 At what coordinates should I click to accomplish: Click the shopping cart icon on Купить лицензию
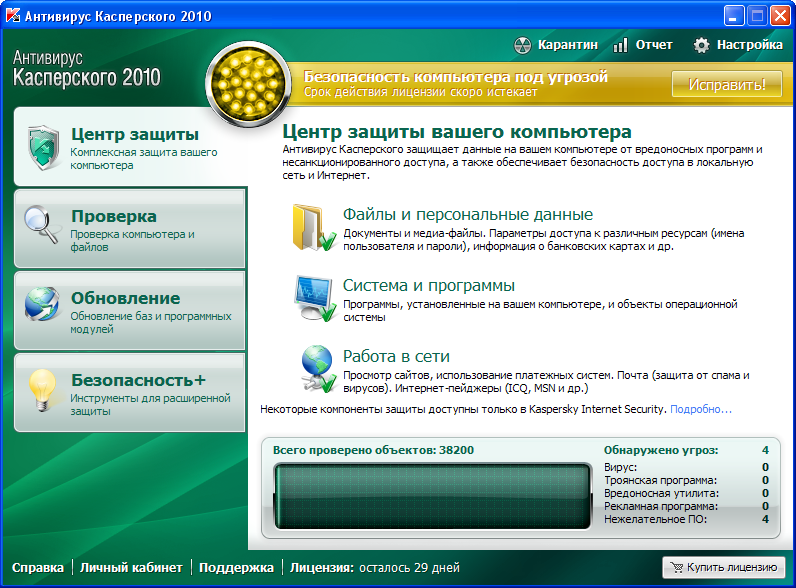coord(677,567)
